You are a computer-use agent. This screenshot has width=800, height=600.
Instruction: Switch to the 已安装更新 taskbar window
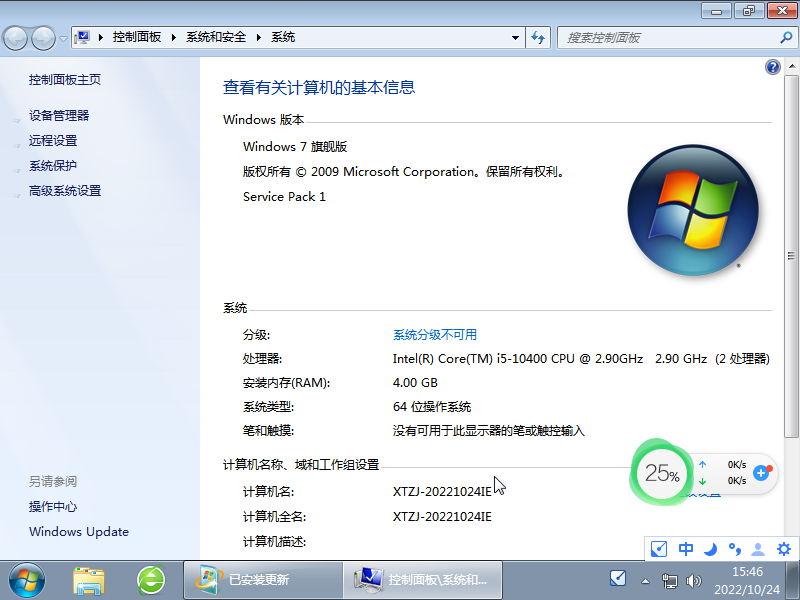260,579
